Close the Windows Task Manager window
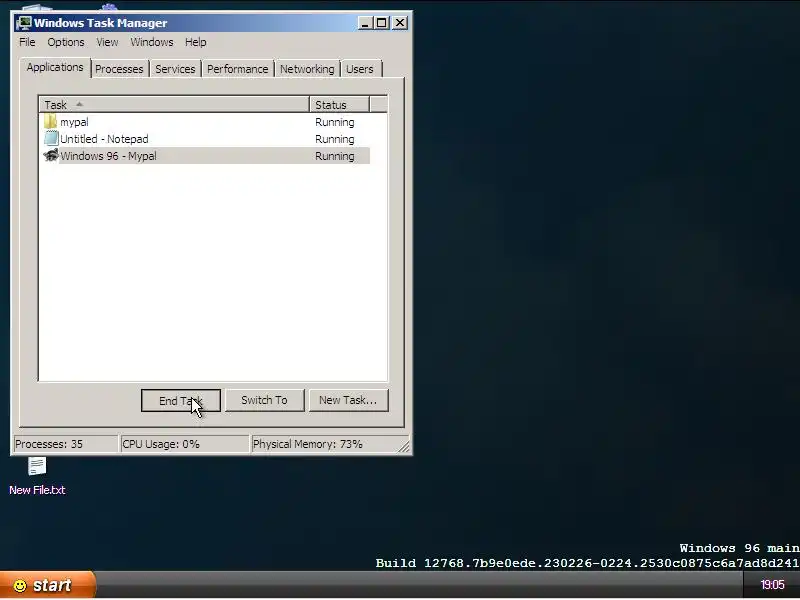800x600 pixels. (400, 23)
